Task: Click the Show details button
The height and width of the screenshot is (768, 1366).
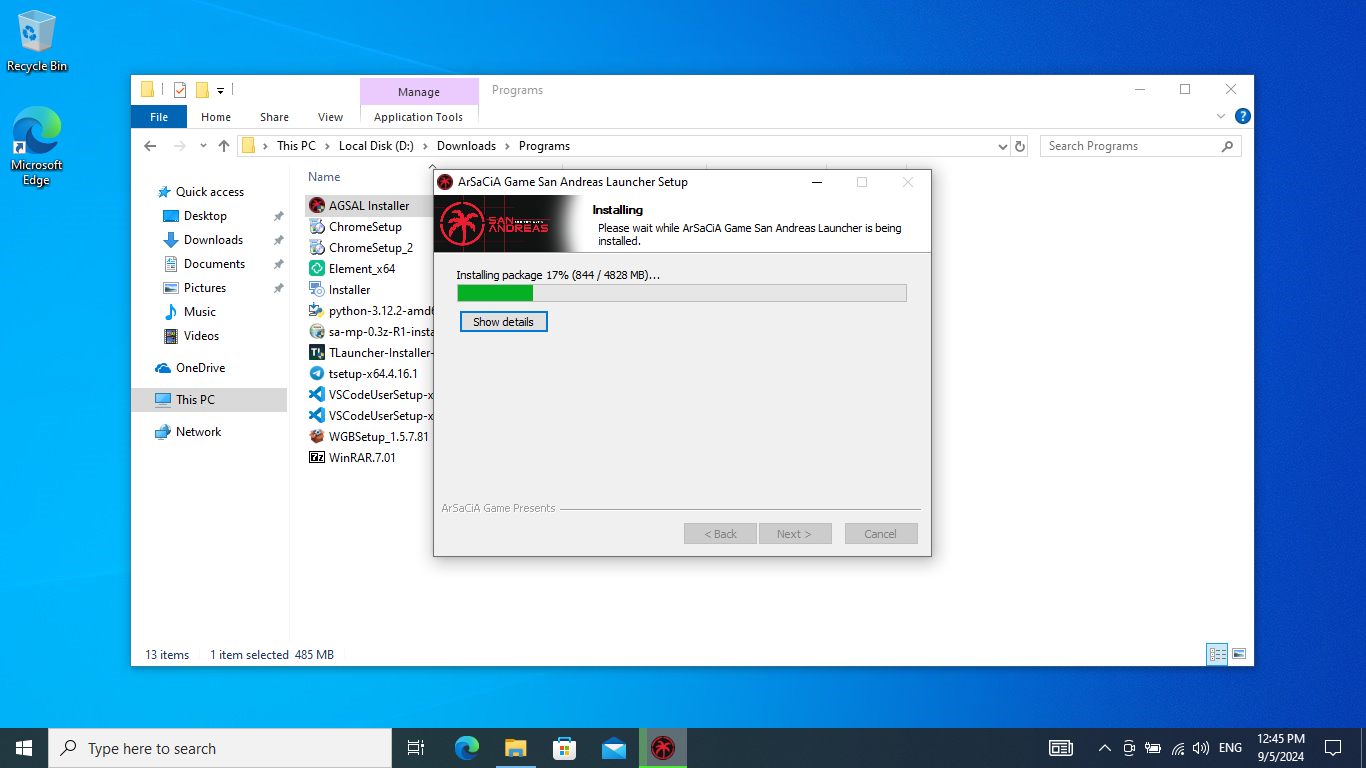Action: tap(504, 322)
